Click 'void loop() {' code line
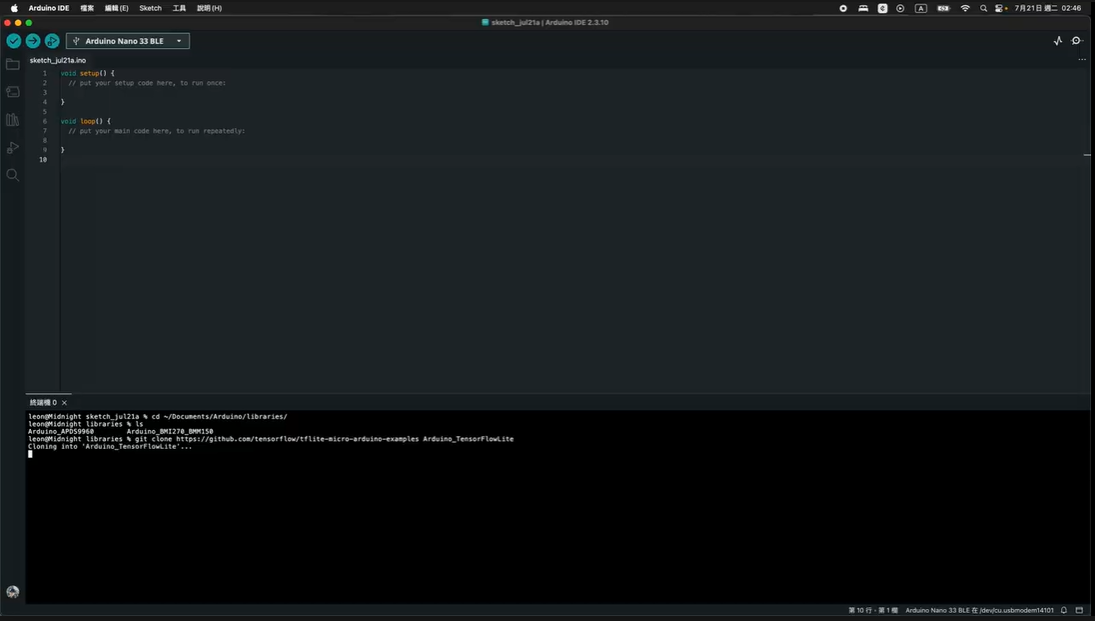Screen dimensions: 1095x621 [85, 121]
